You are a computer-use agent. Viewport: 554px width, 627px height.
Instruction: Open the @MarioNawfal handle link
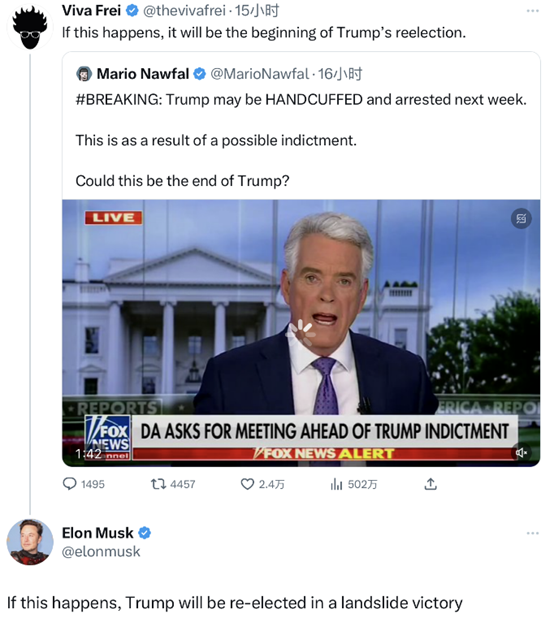[x=260, y=74]
